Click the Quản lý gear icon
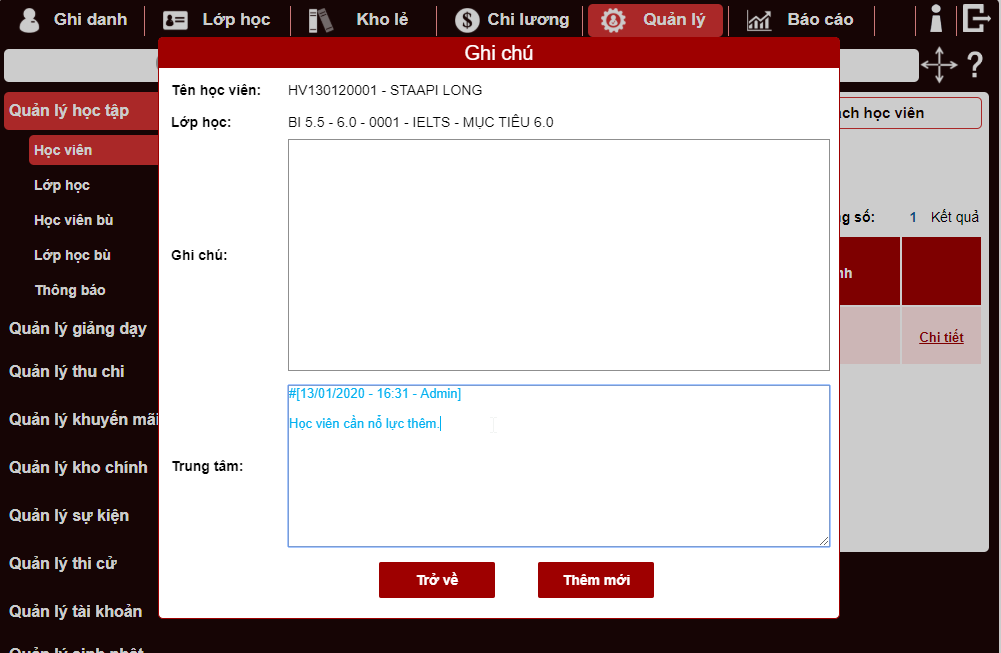The height and width of the screenshot is (653, 1001). (x=613, y=20)
